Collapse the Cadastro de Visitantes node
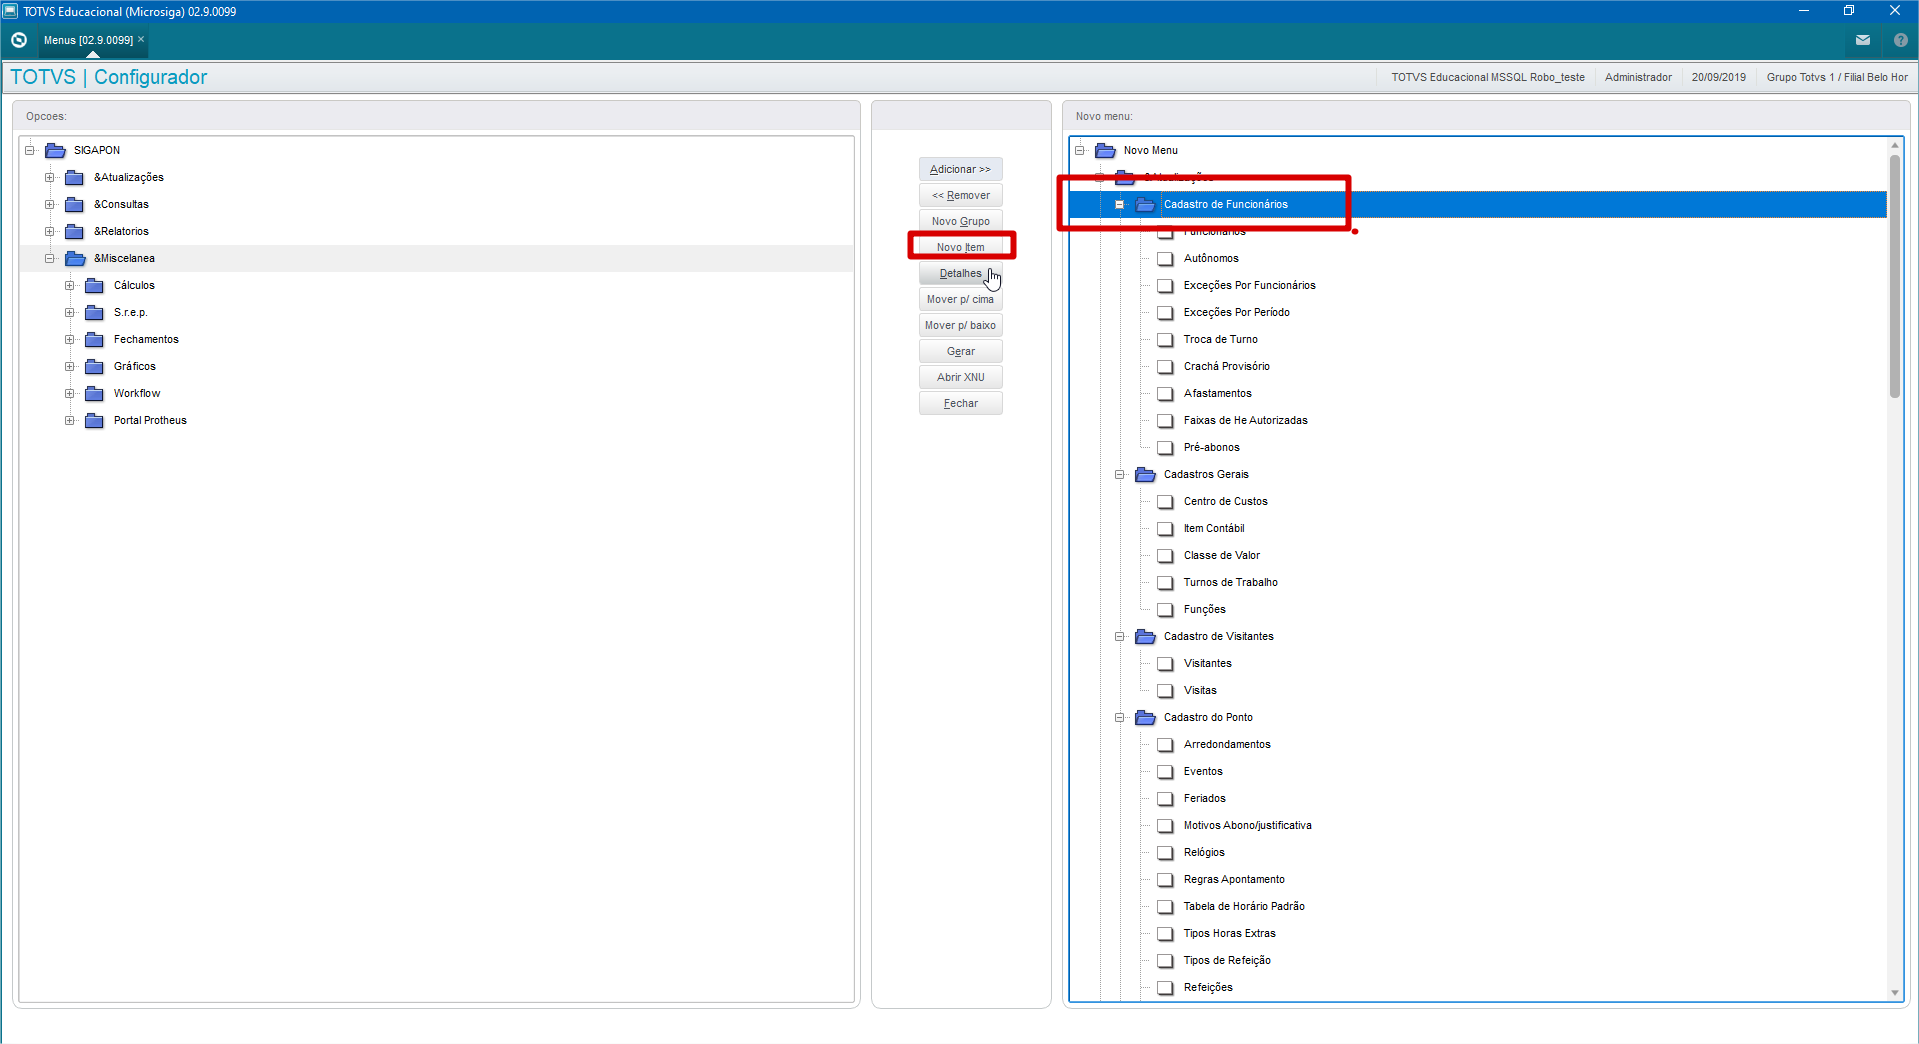Screen dimensions: 1919x1044 1120,636
